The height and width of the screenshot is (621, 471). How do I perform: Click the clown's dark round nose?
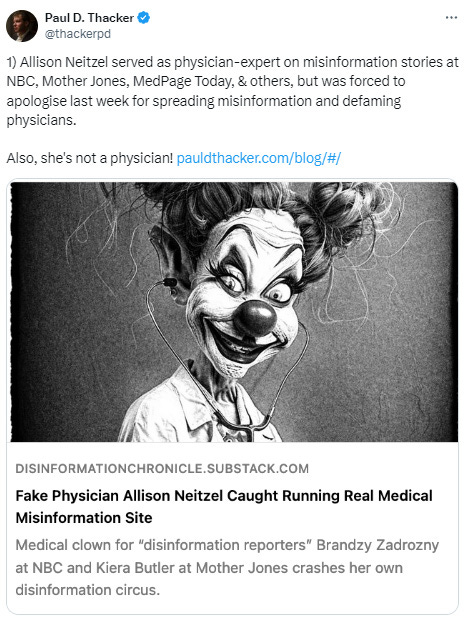click(254, 318)
